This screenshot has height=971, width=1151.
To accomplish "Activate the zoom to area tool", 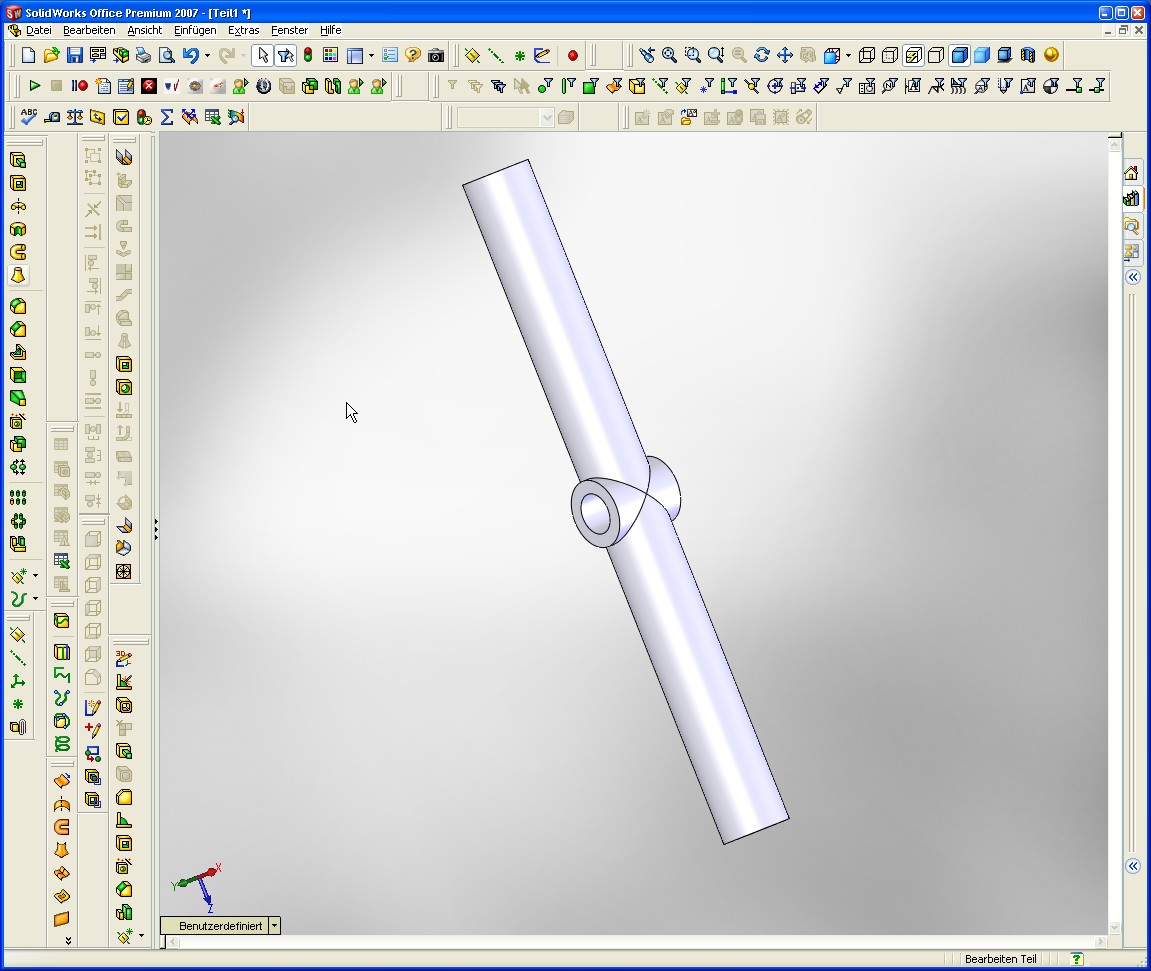I will click(x=692, y=55).
